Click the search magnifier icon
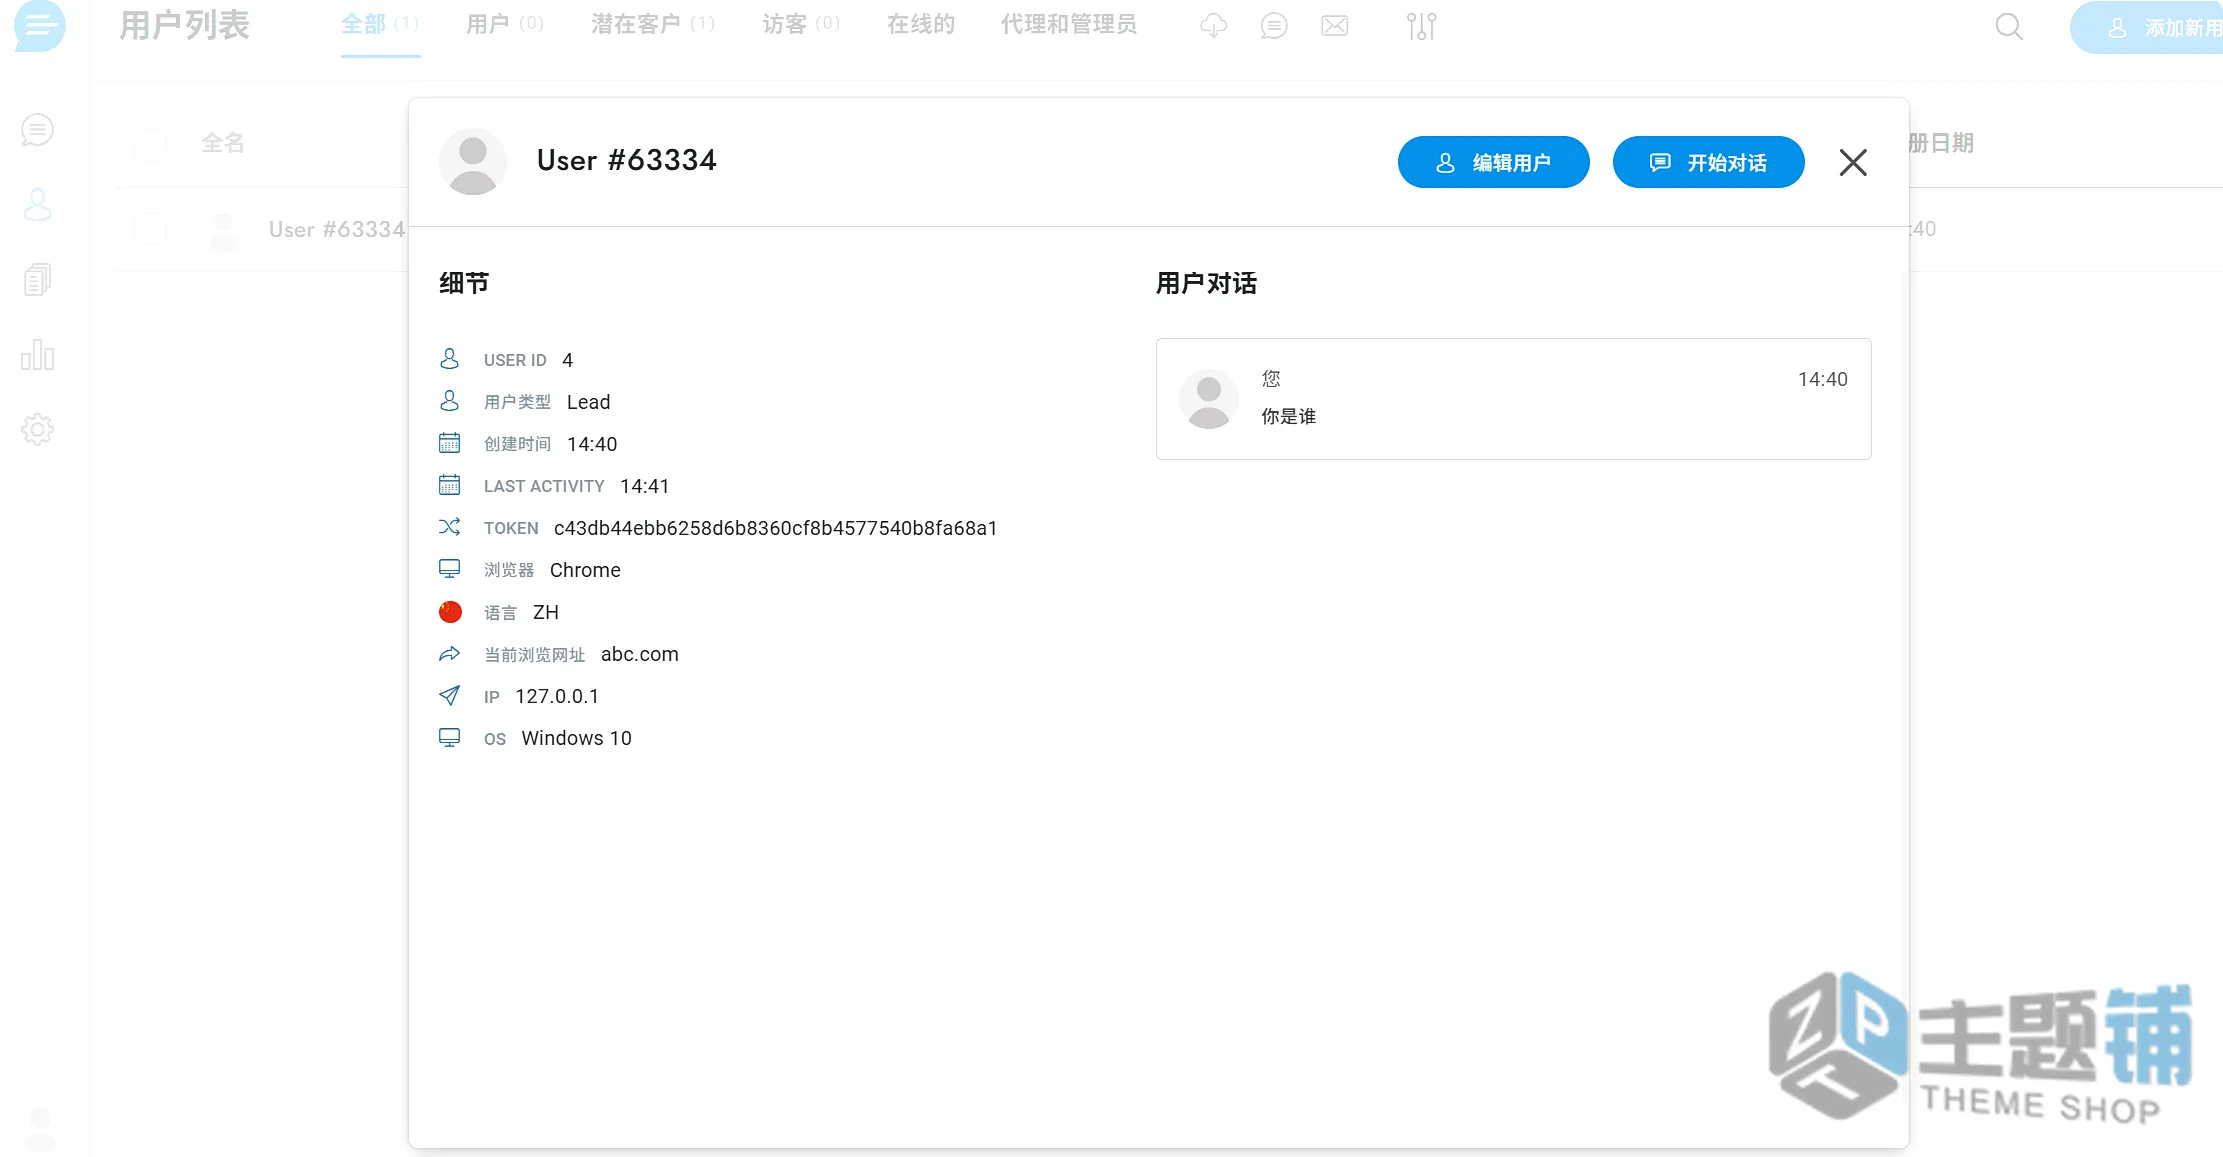 point(2009,26)
